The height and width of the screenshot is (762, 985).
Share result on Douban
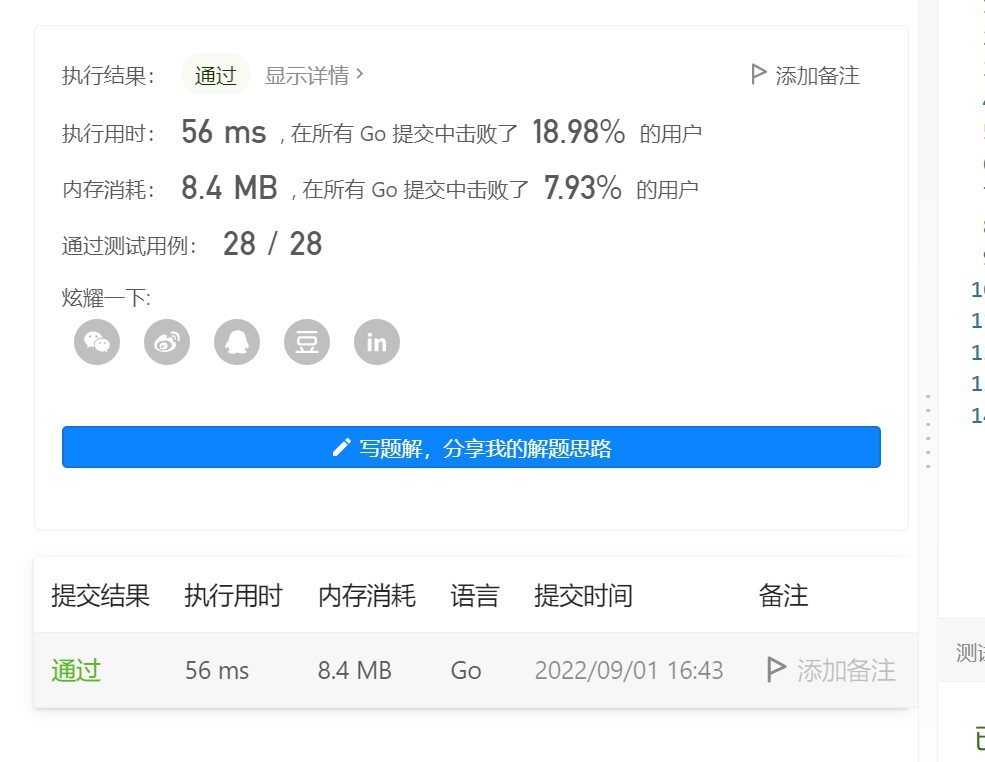point(306,342)
